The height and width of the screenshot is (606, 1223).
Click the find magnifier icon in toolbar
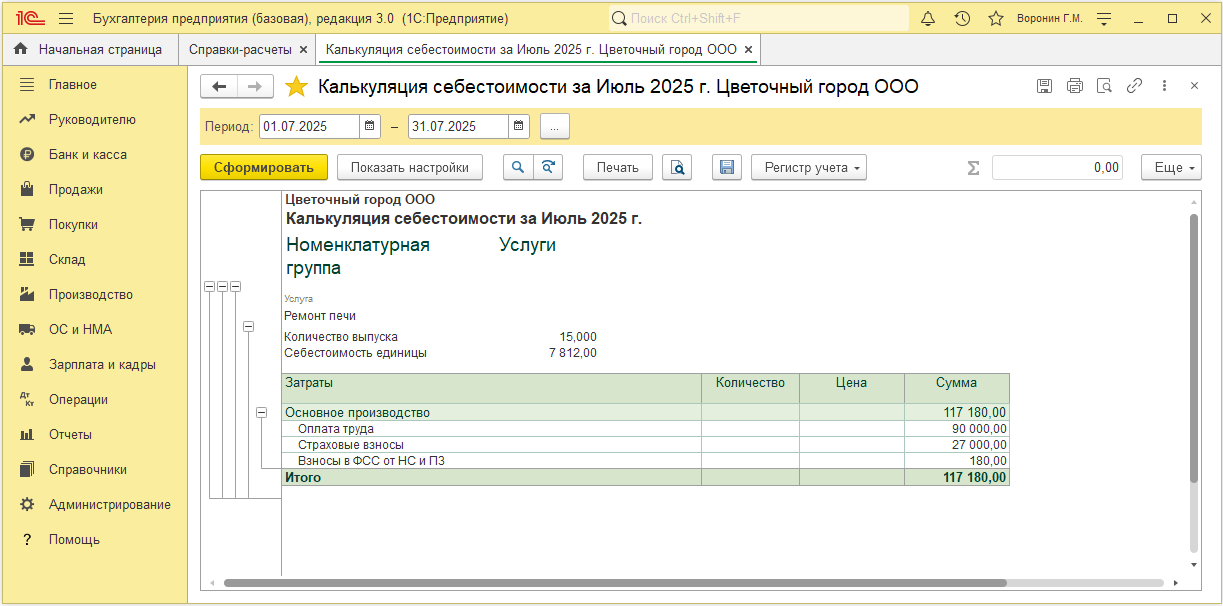tap(518, 167)
